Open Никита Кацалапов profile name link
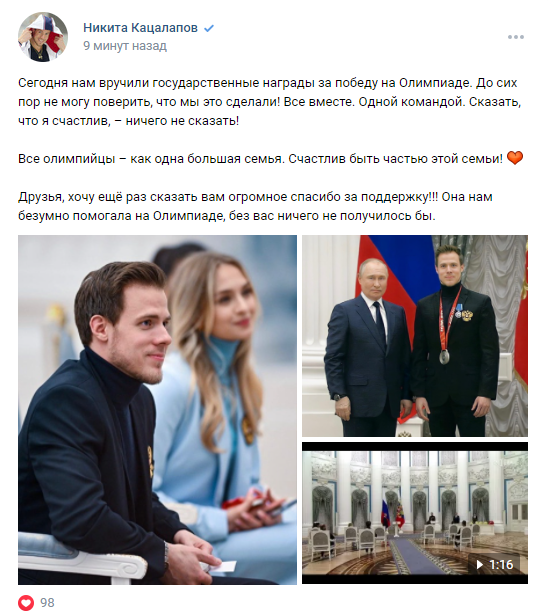The image size is (548, 614). point(140,28)
